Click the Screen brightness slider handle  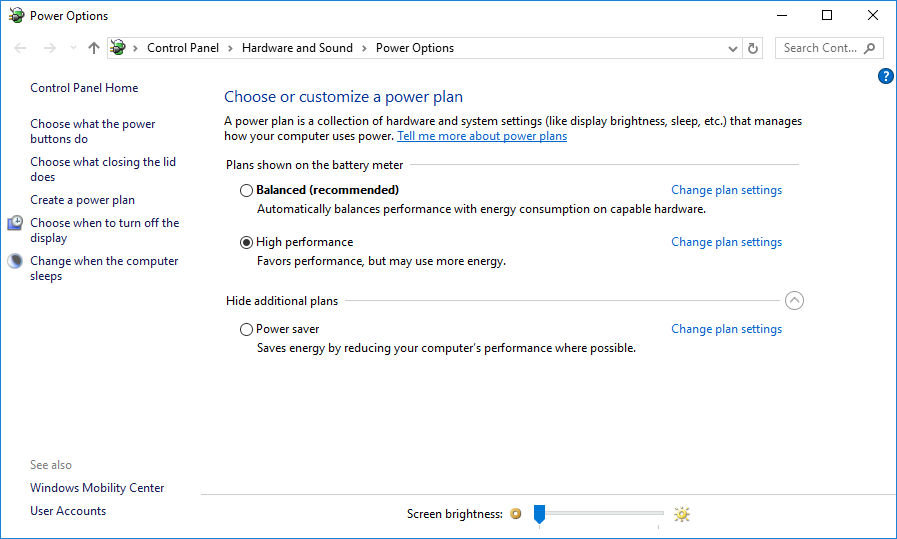pos(539,514)
